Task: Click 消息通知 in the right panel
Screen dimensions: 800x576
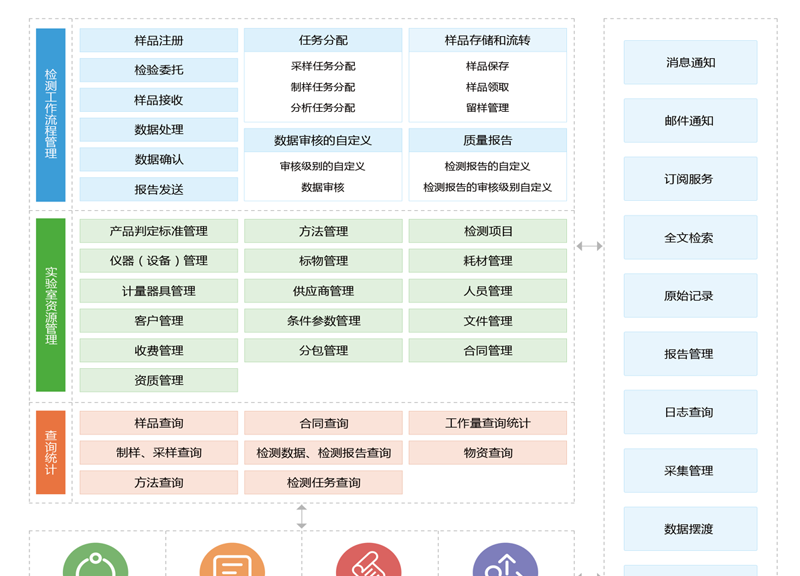Action: (690, 62)
